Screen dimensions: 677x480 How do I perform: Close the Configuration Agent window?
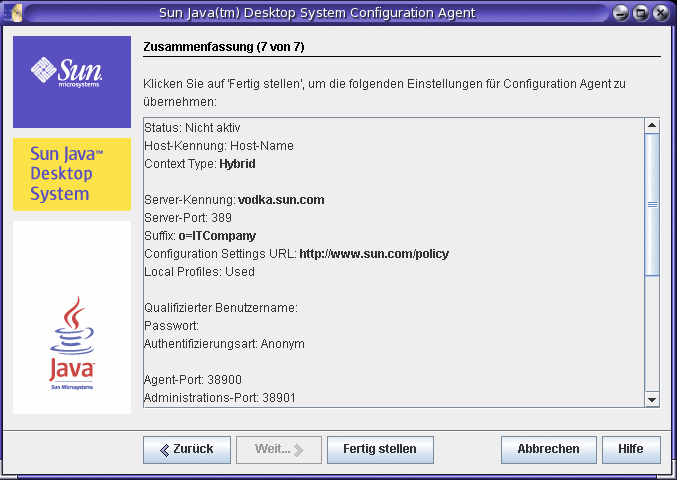[661, 13]
